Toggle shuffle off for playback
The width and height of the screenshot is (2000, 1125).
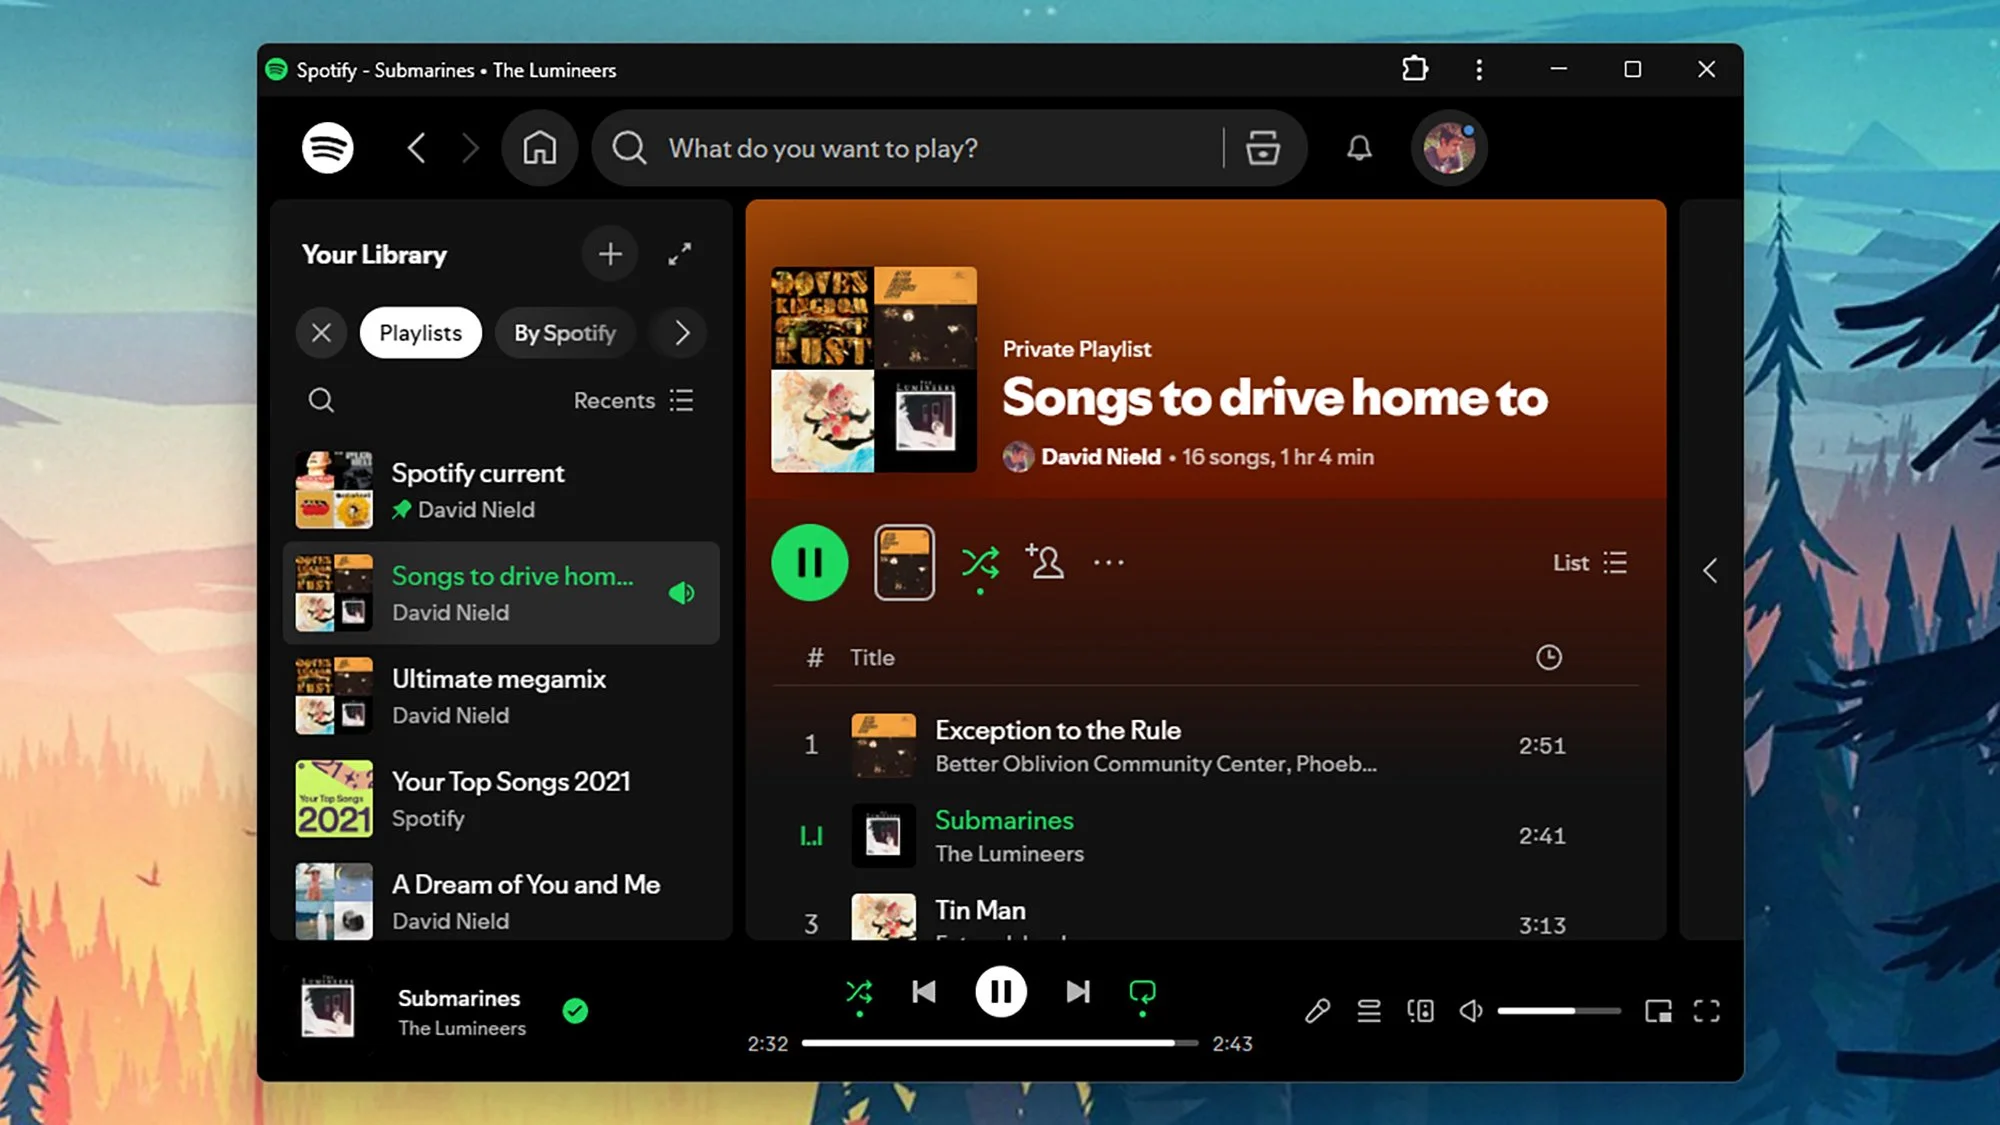(859, 991)
